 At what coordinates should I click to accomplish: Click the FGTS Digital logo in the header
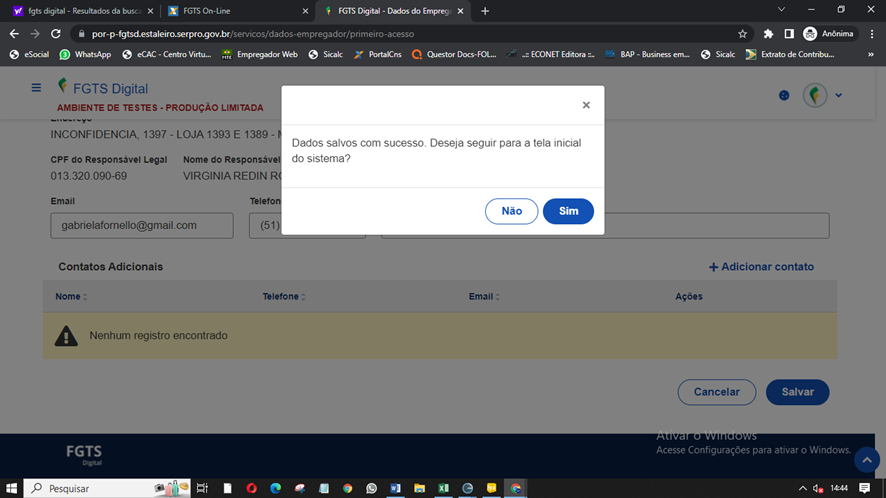[x=103, y=88]
